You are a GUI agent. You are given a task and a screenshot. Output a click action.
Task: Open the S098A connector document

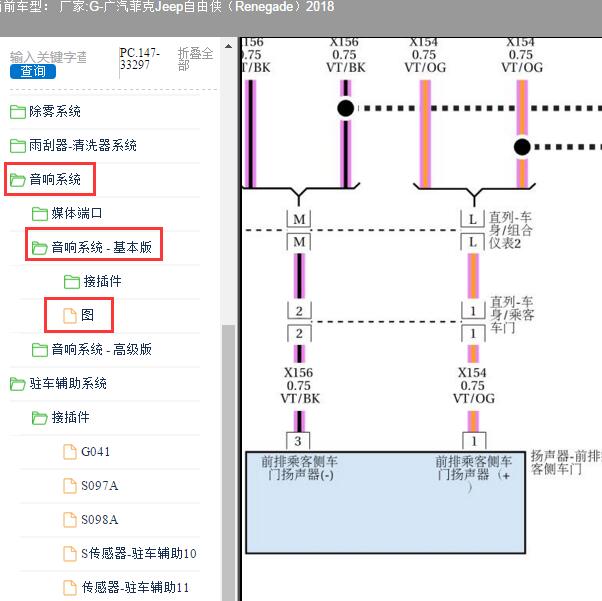tap(99, 520)
